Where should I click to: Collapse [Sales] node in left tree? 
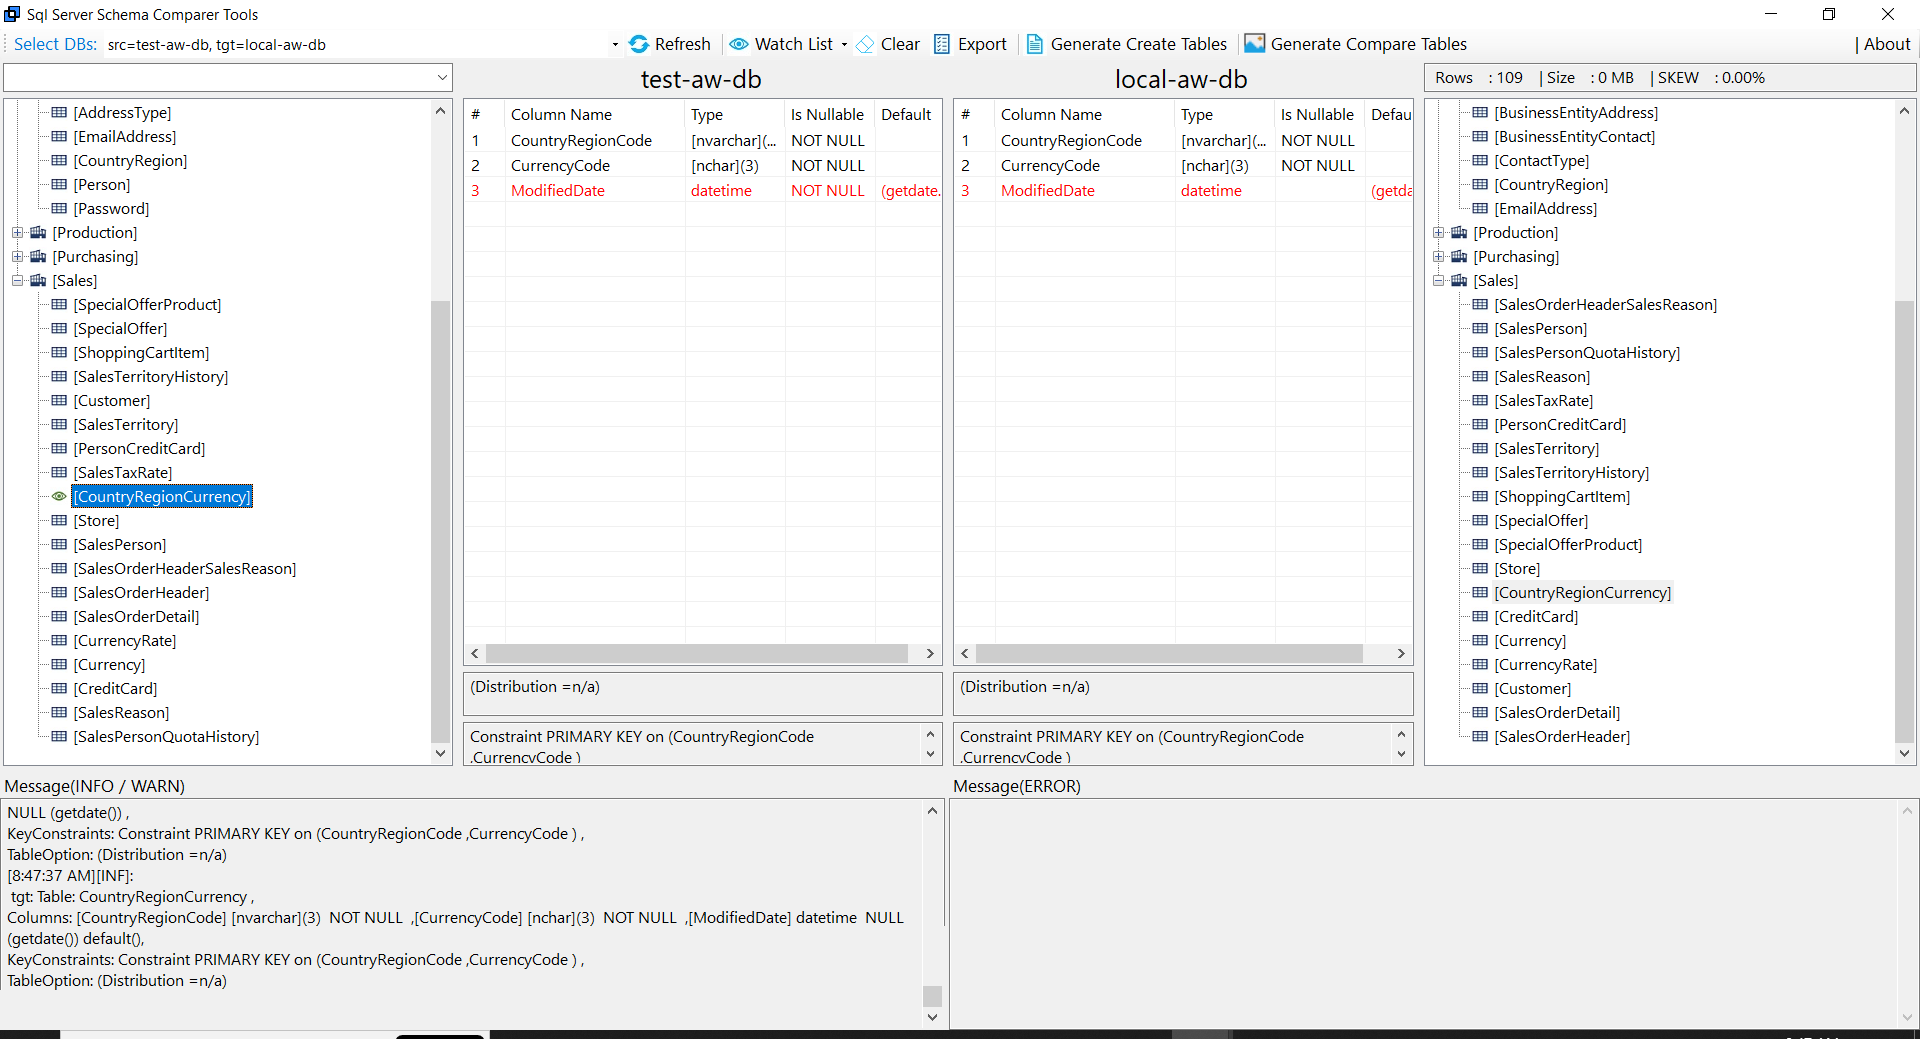point(17,280)
